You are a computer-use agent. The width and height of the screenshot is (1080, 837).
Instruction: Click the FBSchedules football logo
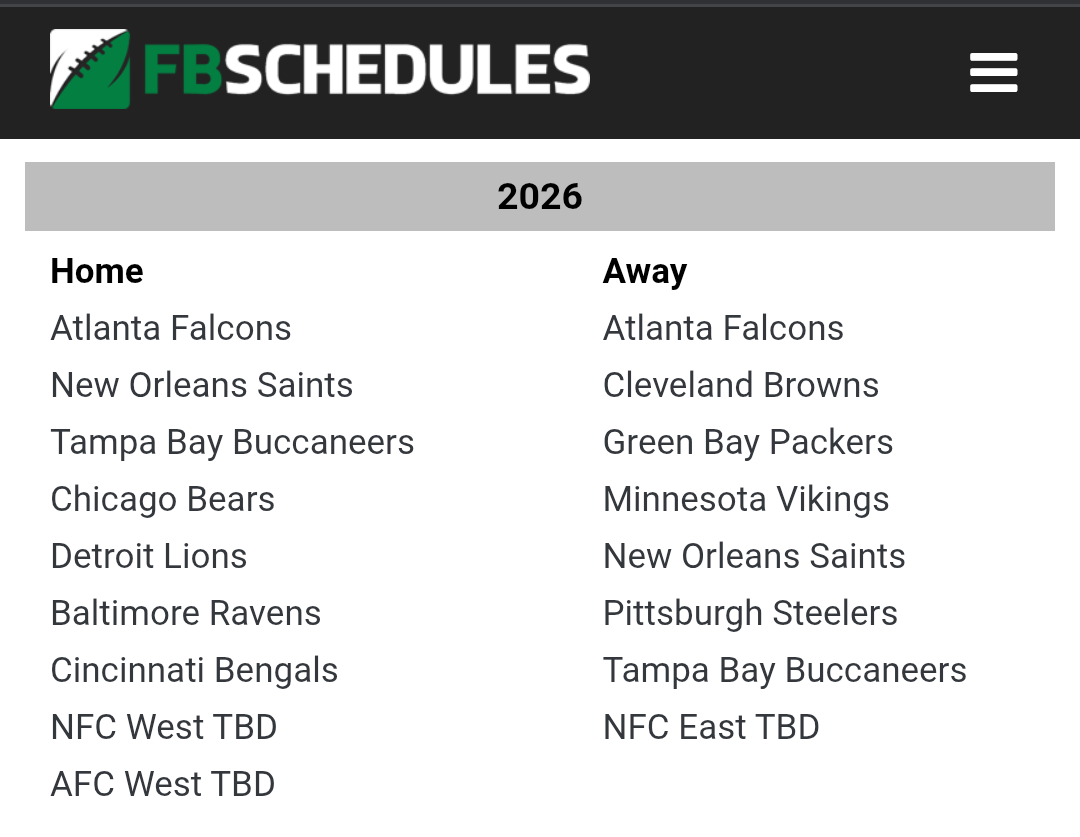coord(90,69)
